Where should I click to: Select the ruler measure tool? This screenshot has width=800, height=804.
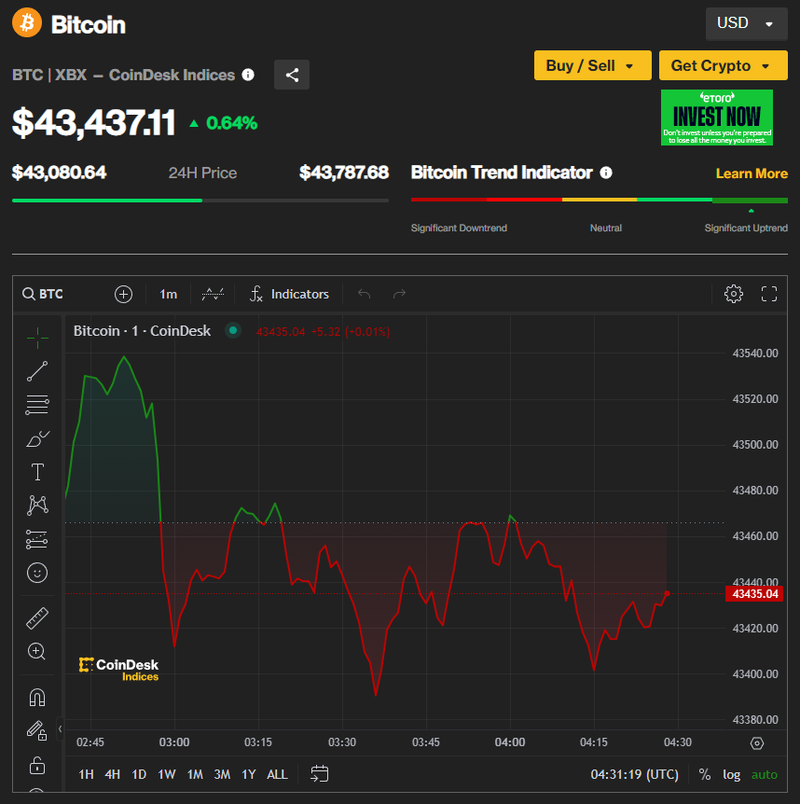(37, 618)
